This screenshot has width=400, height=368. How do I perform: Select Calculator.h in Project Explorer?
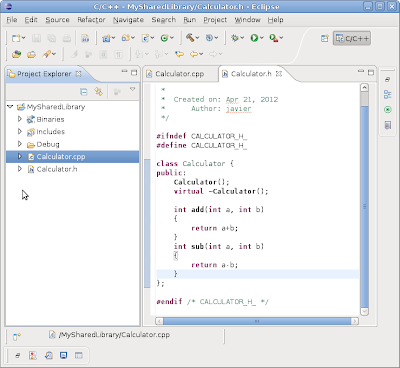(57, 169)
